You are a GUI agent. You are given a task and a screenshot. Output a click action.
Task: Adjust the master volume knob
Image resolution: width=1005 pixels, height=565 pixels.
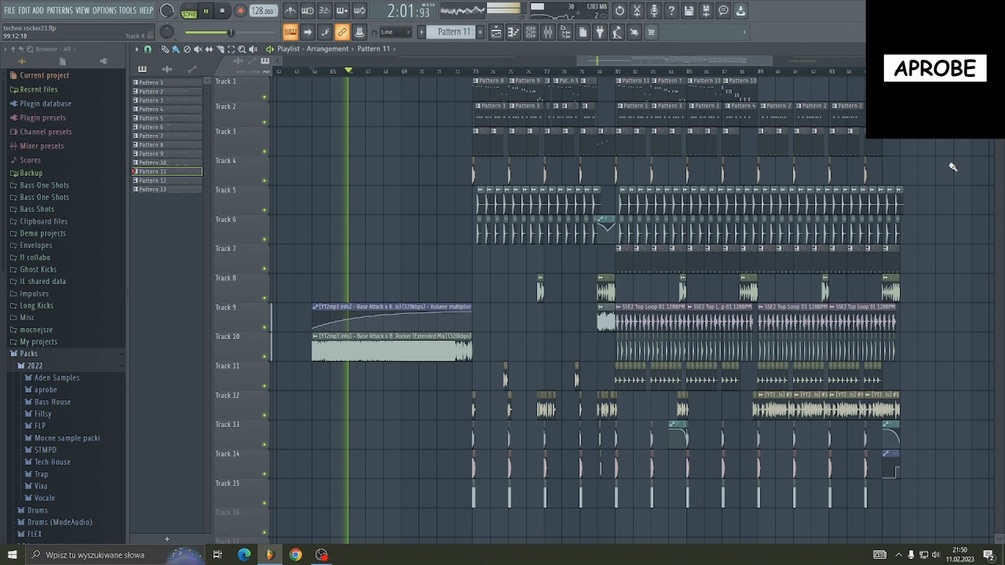(167, 10)
